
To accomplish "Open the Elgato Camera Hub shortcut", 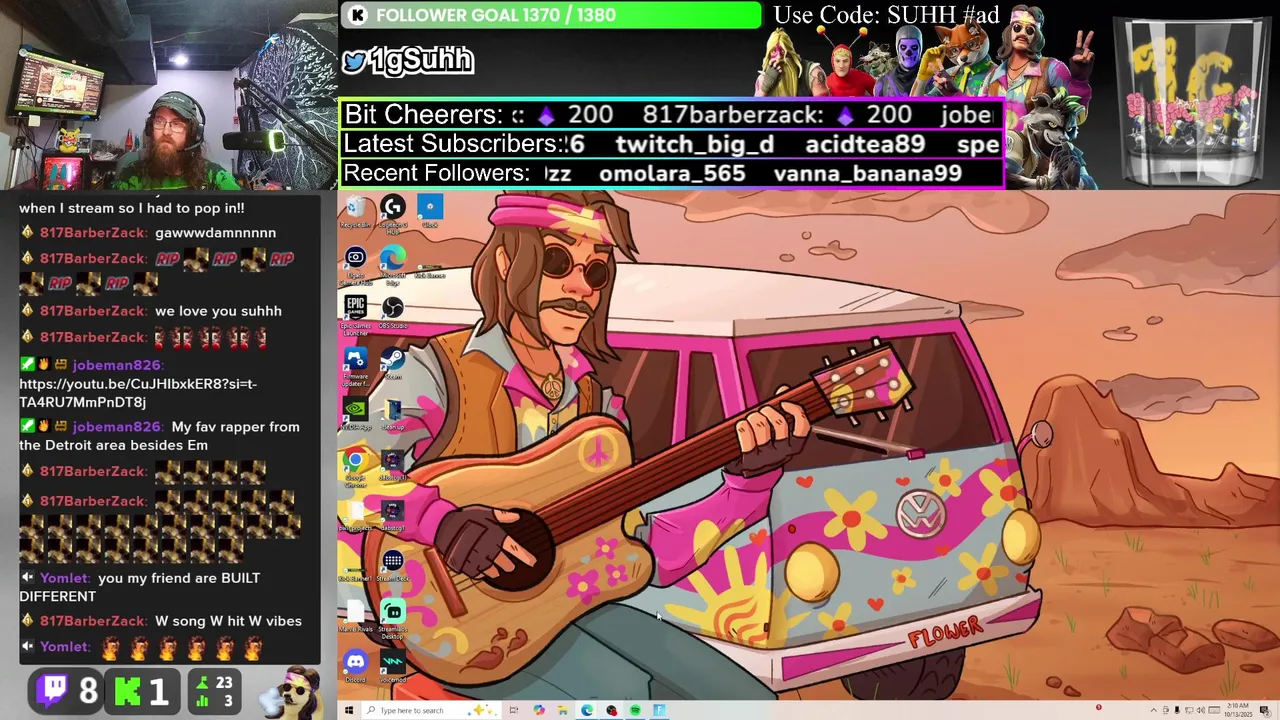I will [x=355, y=263].
